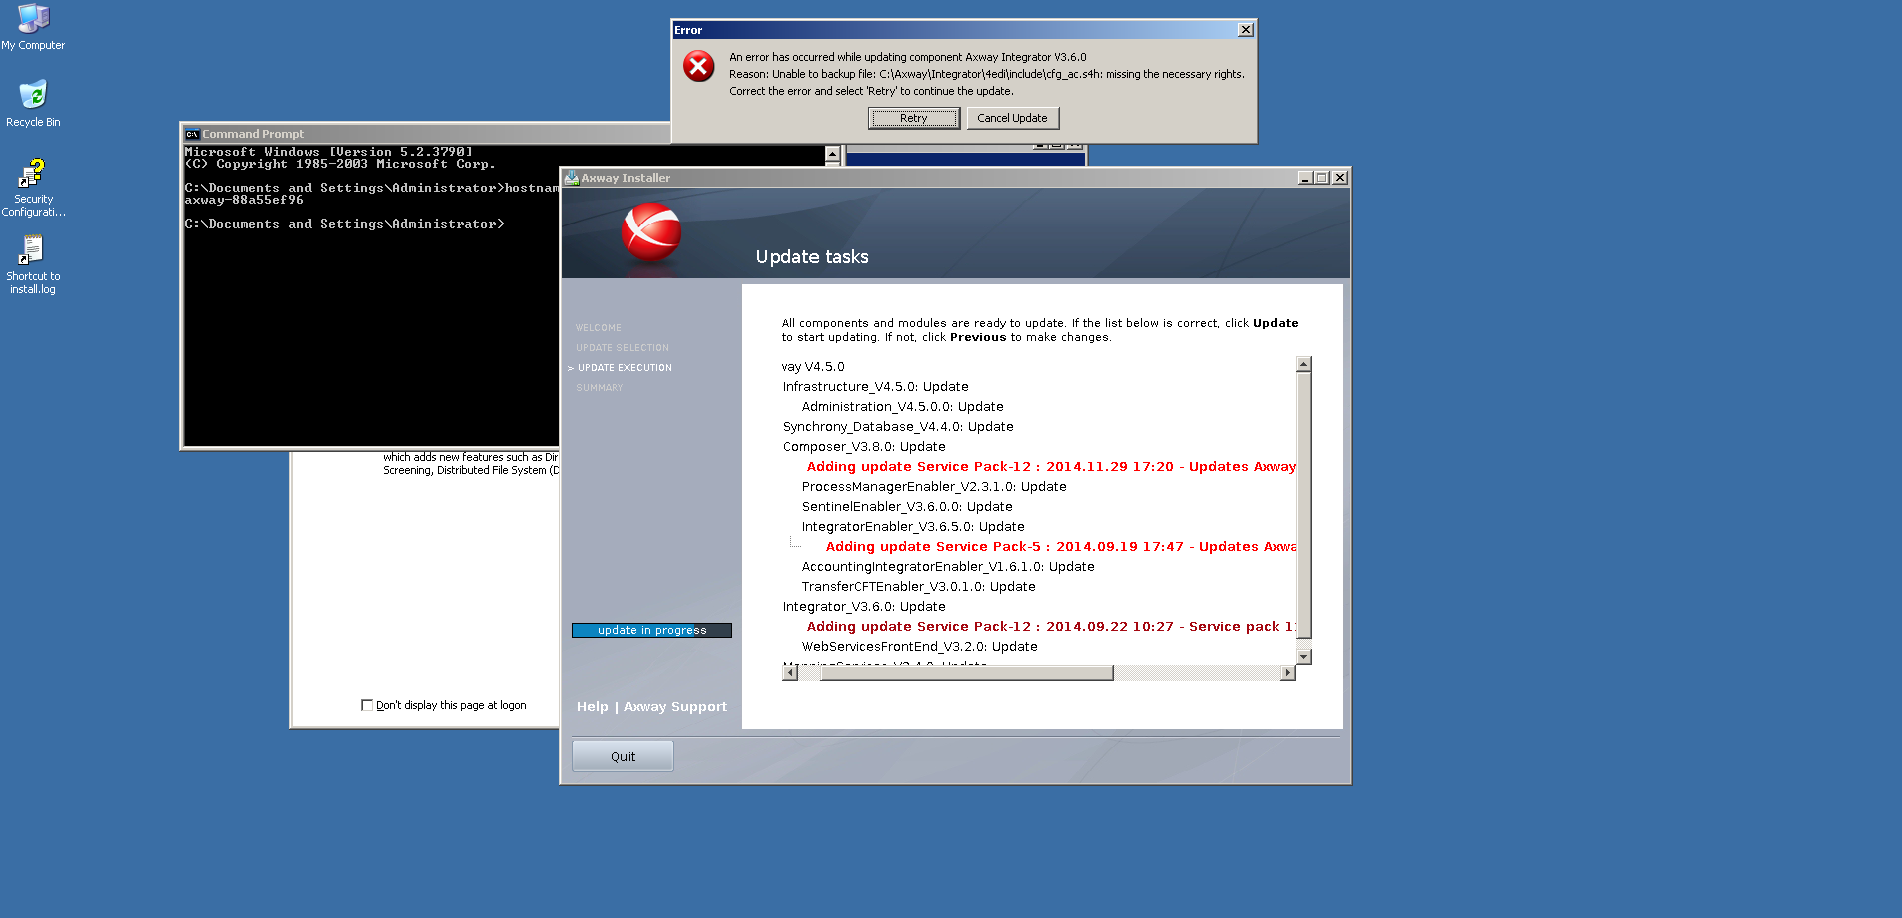The image size is (1902, 918).
Task: Click the Axway Installer title bar icon
Action: 572,178
